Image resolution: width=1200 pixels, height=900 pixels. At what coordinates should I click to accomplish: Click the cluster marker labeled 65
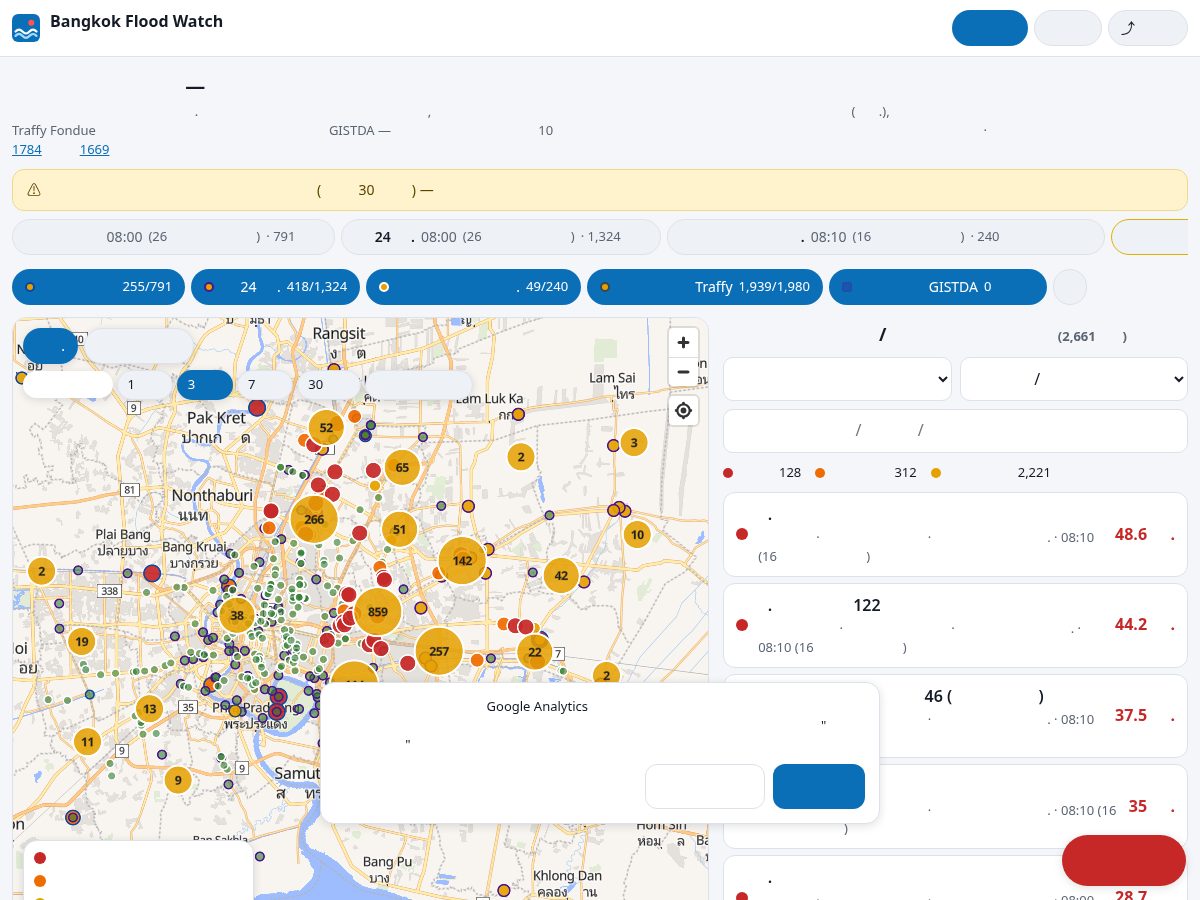[x=402, y=467]
